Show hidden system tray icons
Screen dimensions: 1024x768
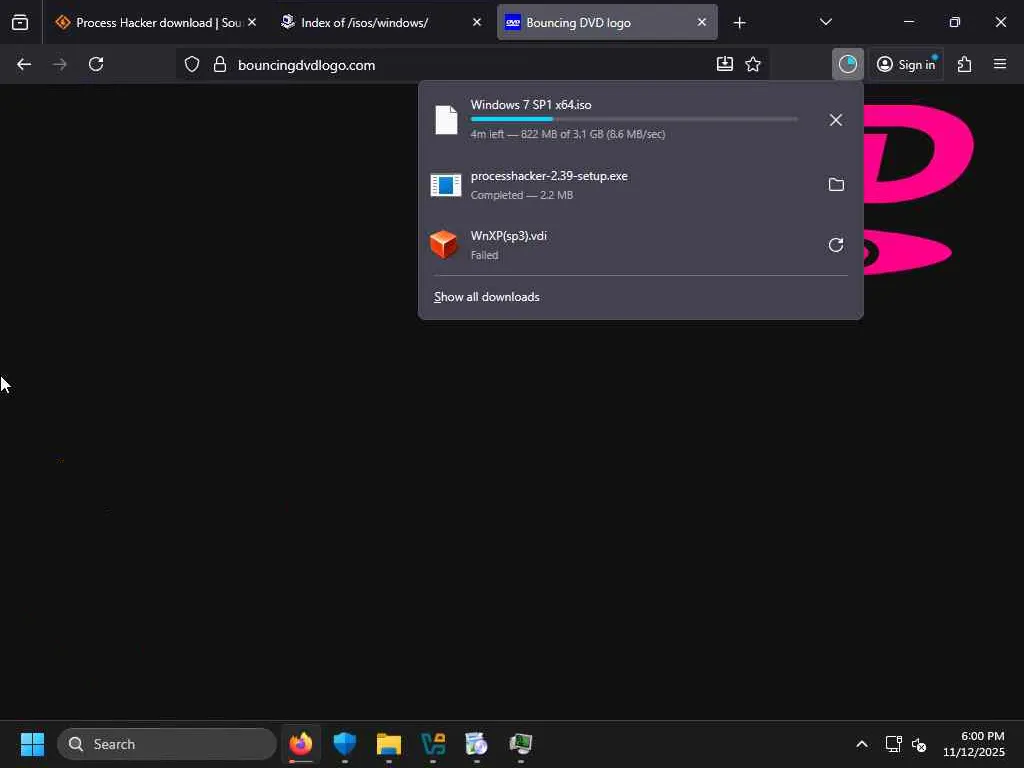(861, 744)
